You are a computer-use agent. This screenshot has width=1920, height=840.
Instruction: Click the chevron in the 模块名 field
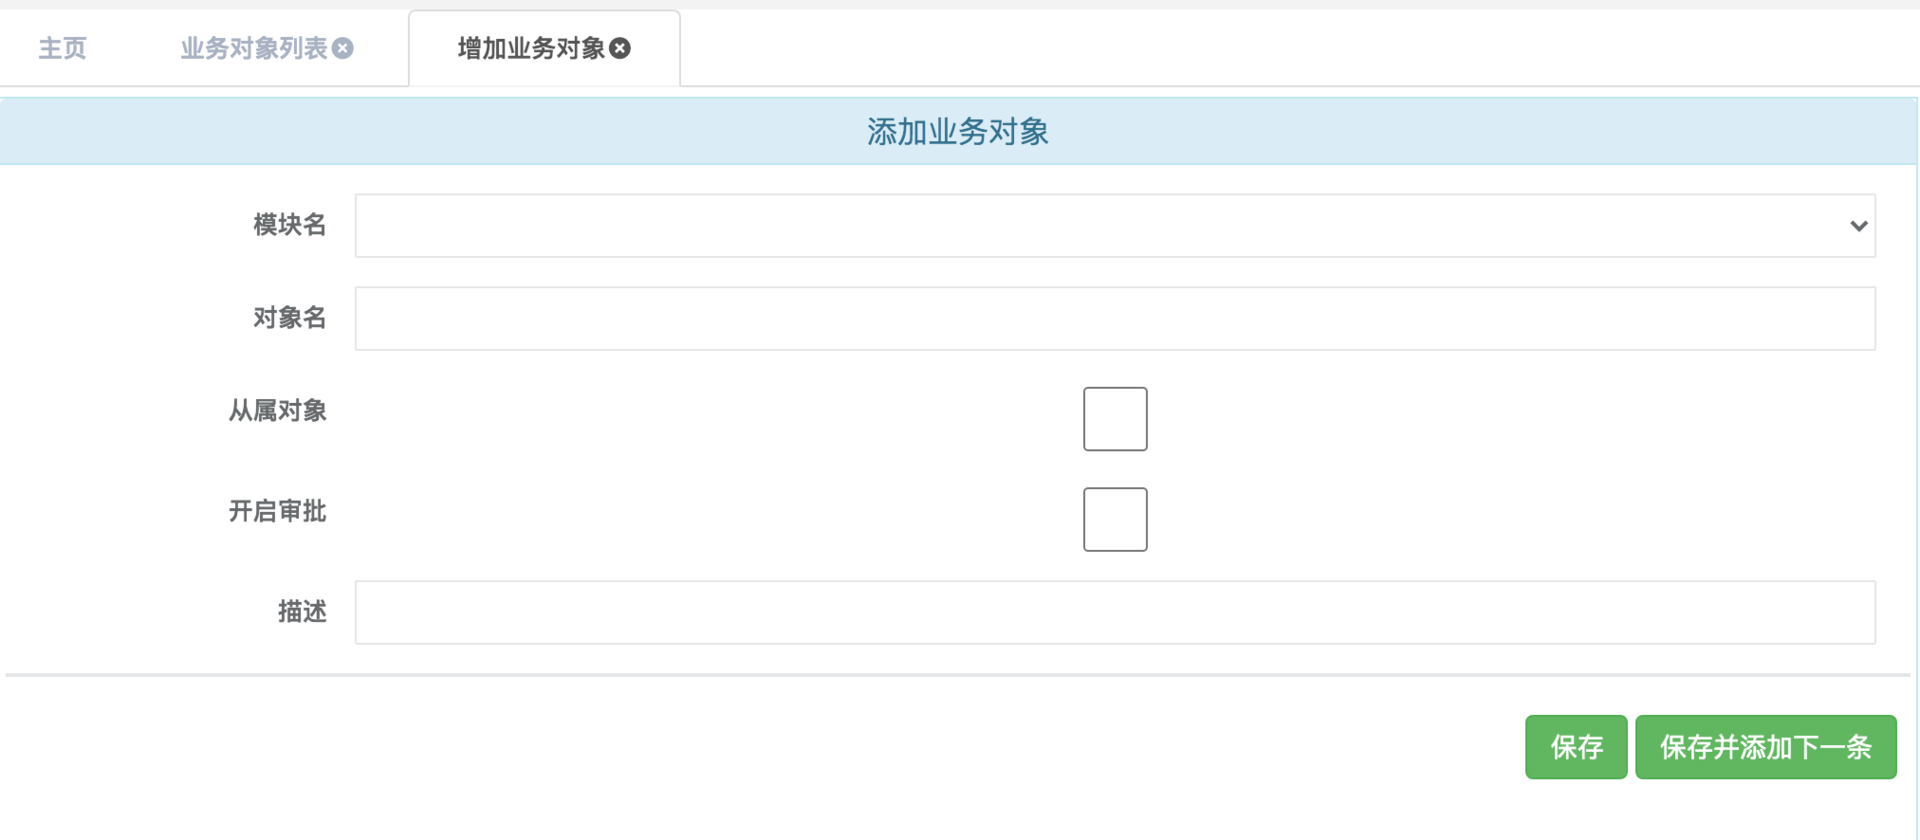coord(1858,226)
